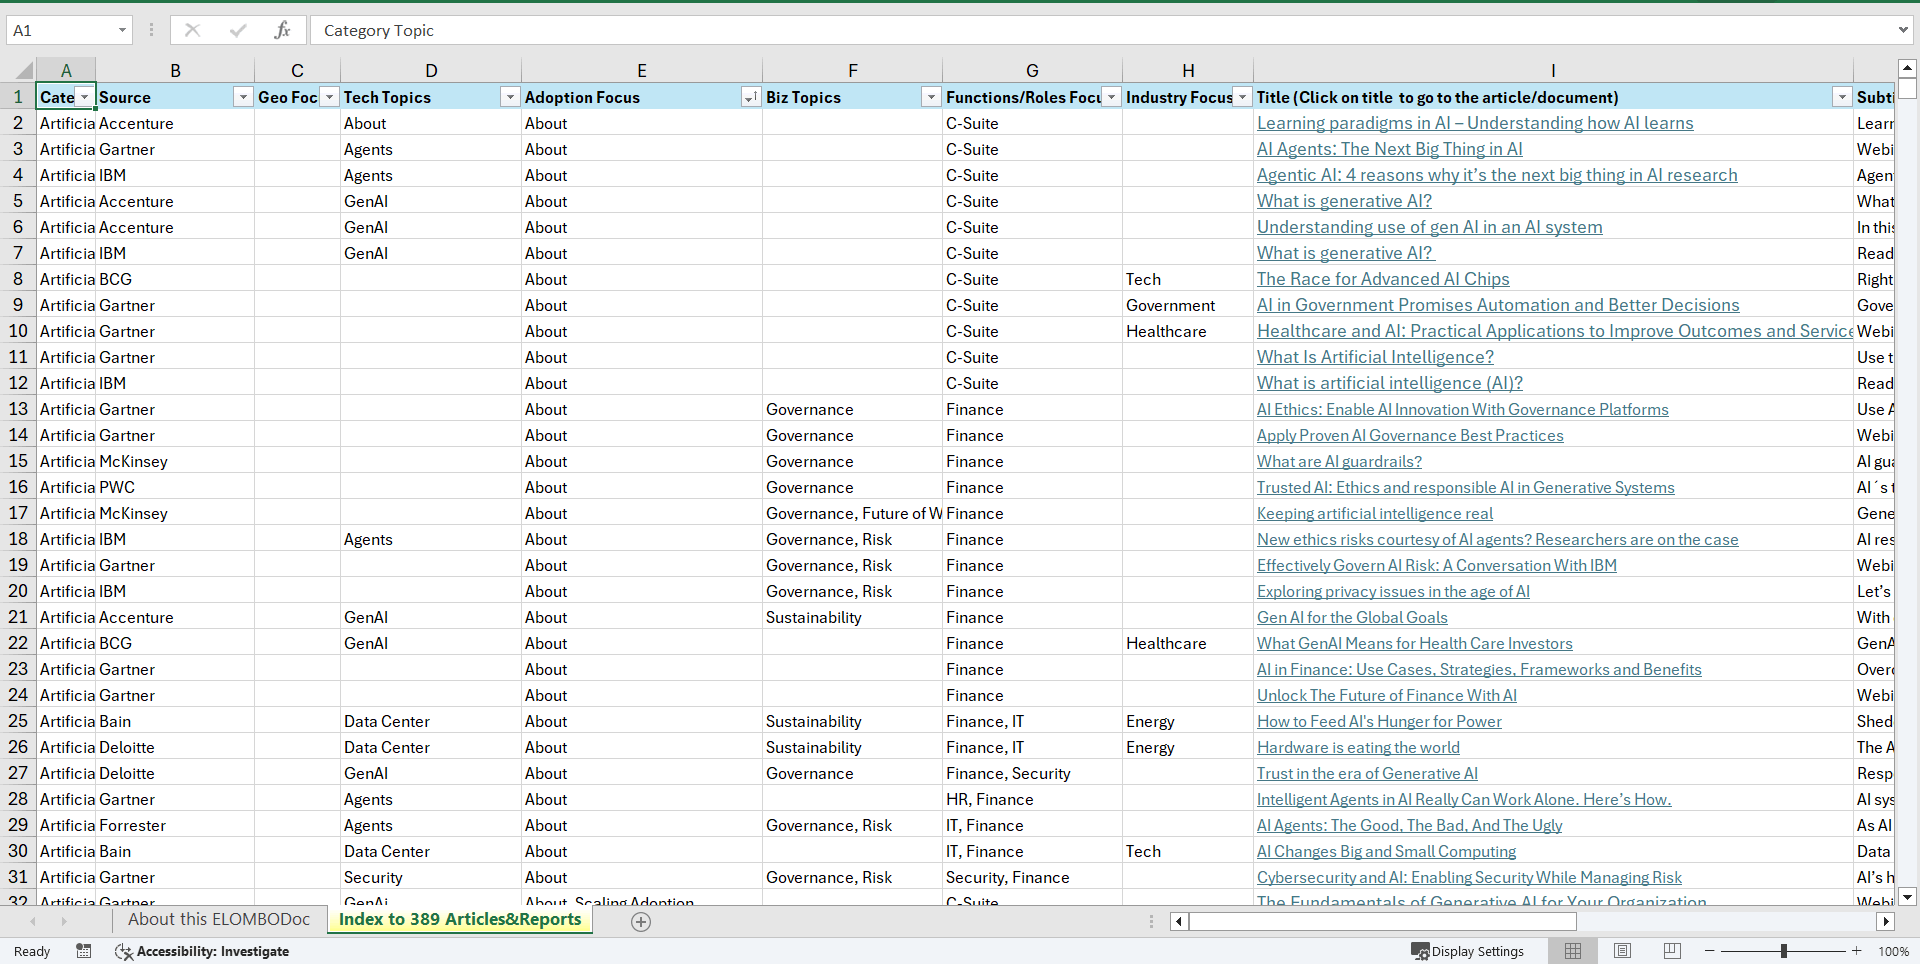Select Index to 389 Articles&Reports tab
Viewport: 1920px width, 966px height.
460,919
